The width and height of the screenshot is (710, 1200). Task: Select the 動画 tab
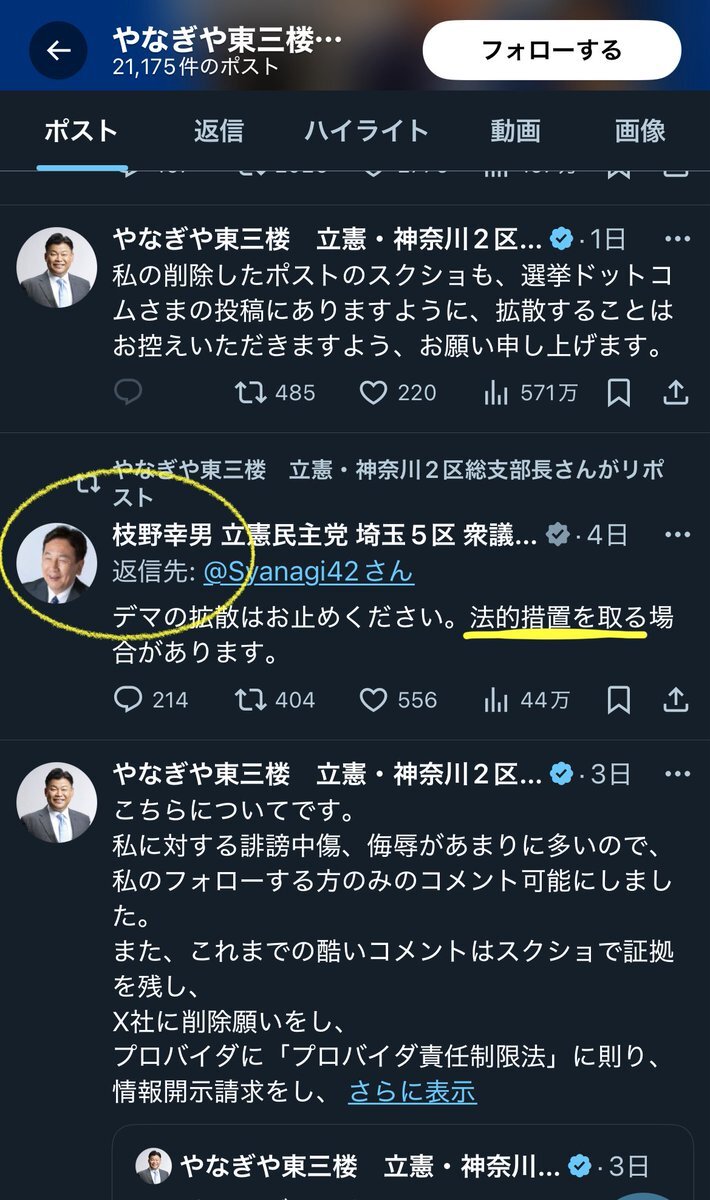coord(515,130)
